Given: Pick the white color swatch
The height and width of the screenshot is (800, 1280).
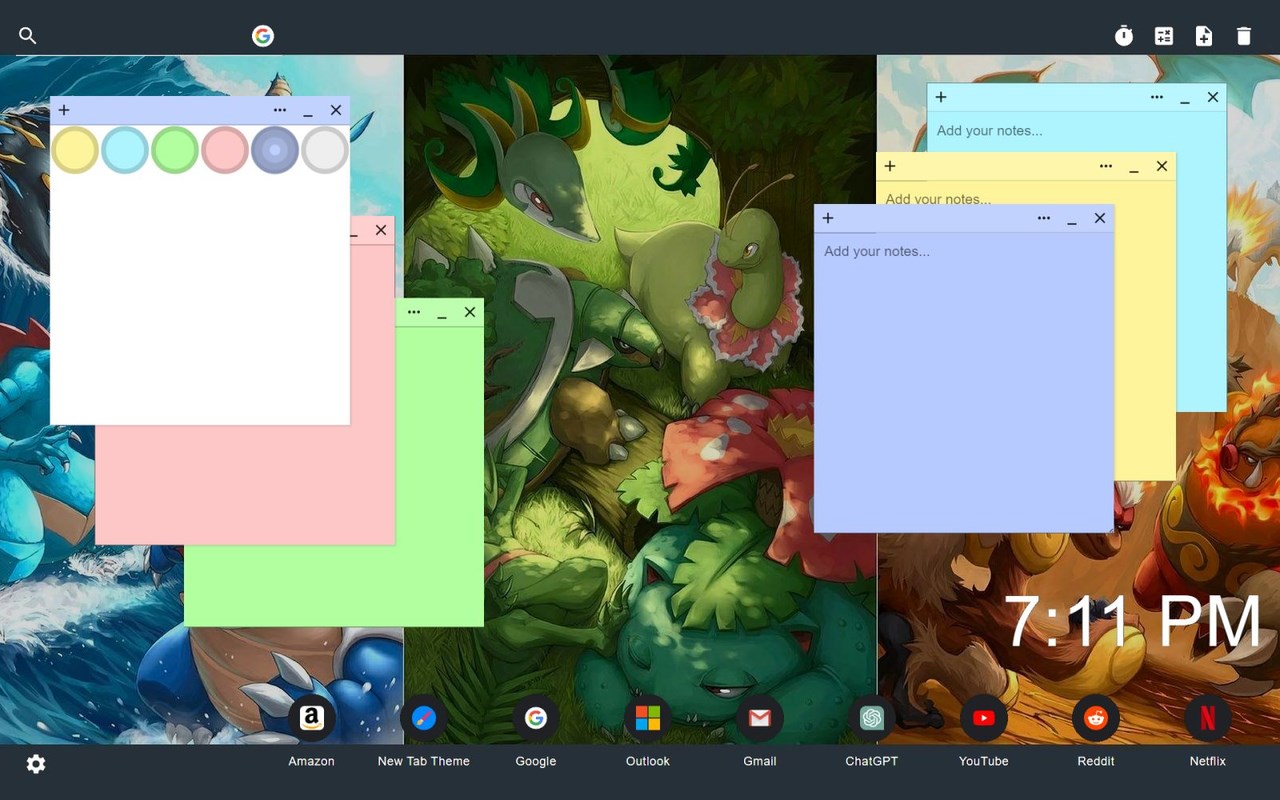Looking at the screenshot, I should (x=325, y=150).
